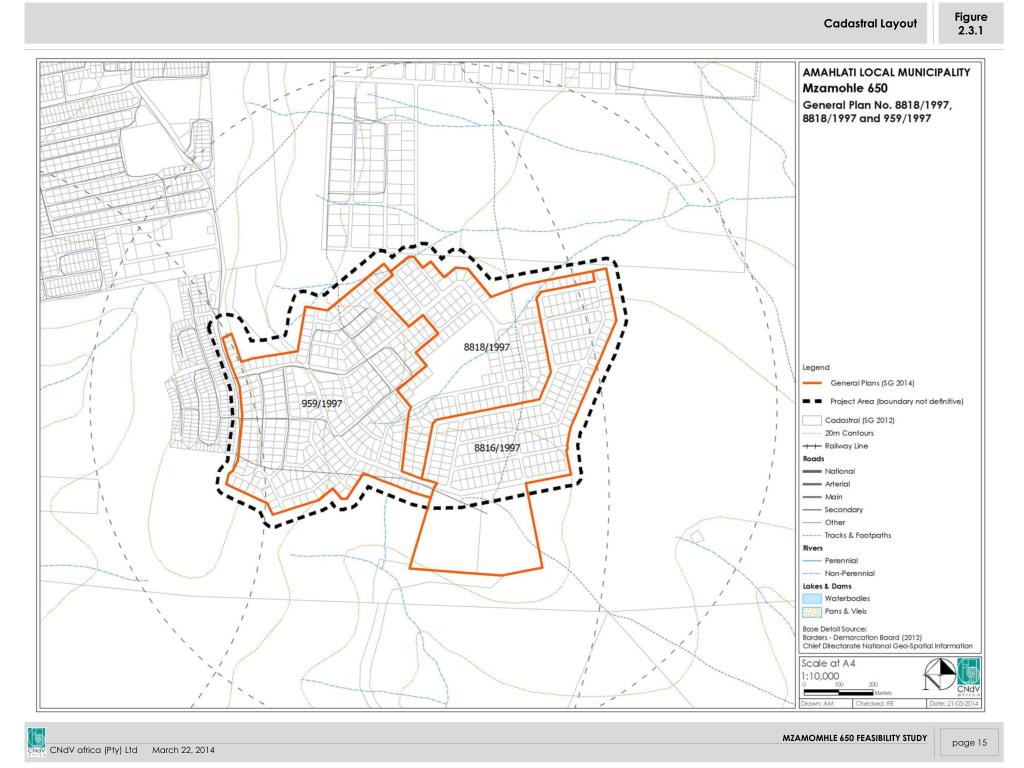Click the '1:10,000' scale value
The height and width of the screenshot is (768, 1024).
(820, 677)
